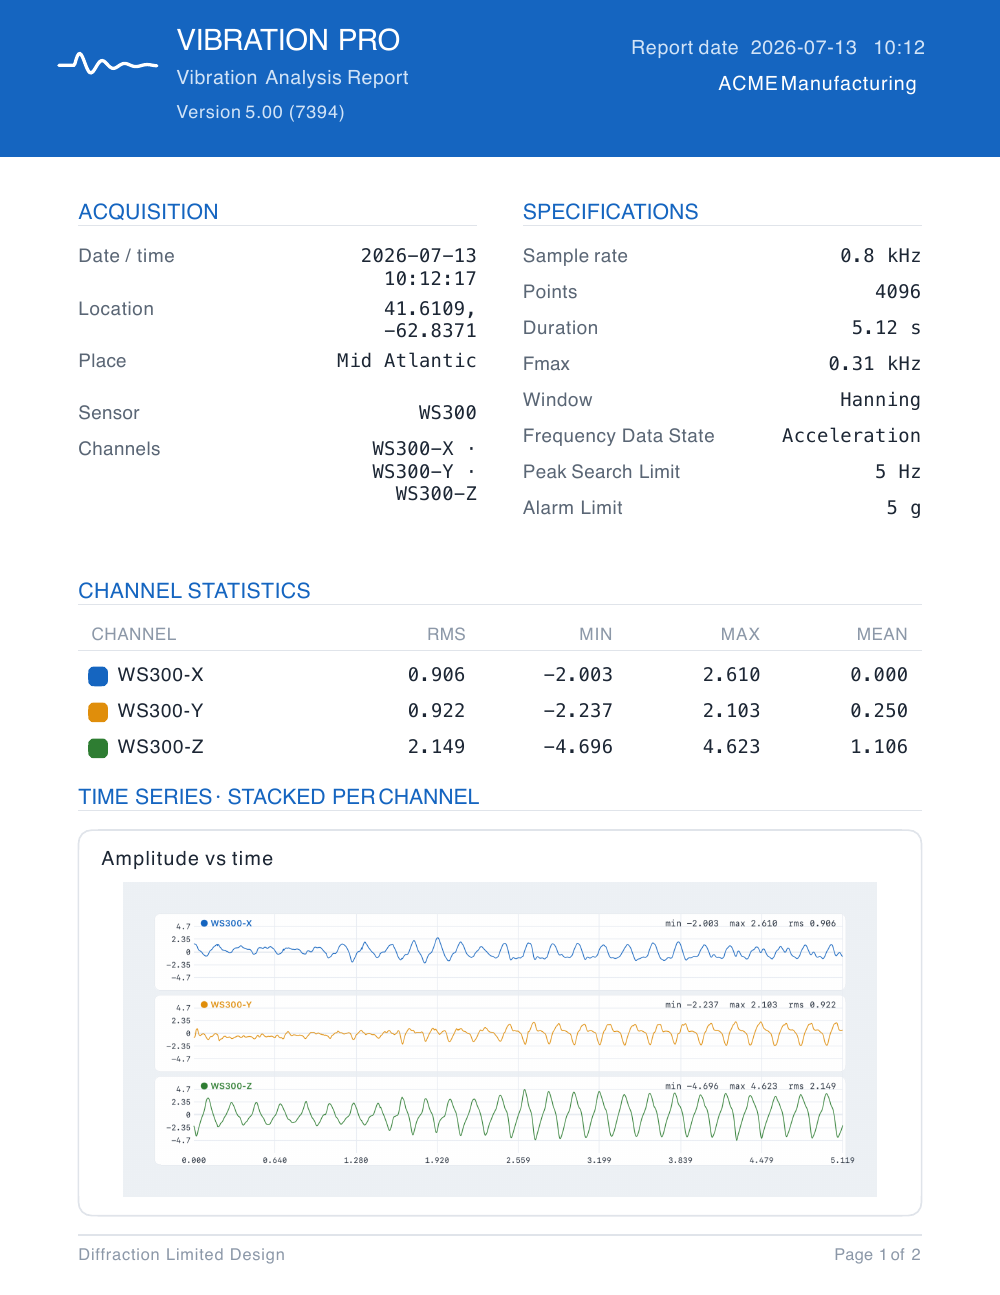Click the CHANNEL column header
This screenshot has height=1295, width=1000.
134,634
